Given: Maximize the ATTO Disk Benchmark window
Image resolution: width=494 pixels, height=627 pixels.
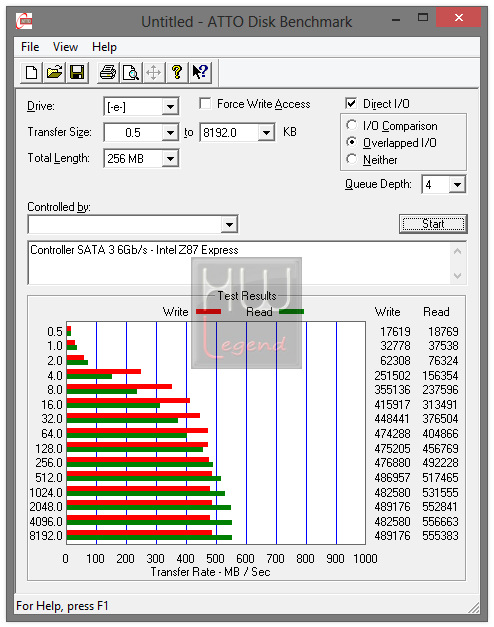Looking at the screenshot, I should (423, 18).
